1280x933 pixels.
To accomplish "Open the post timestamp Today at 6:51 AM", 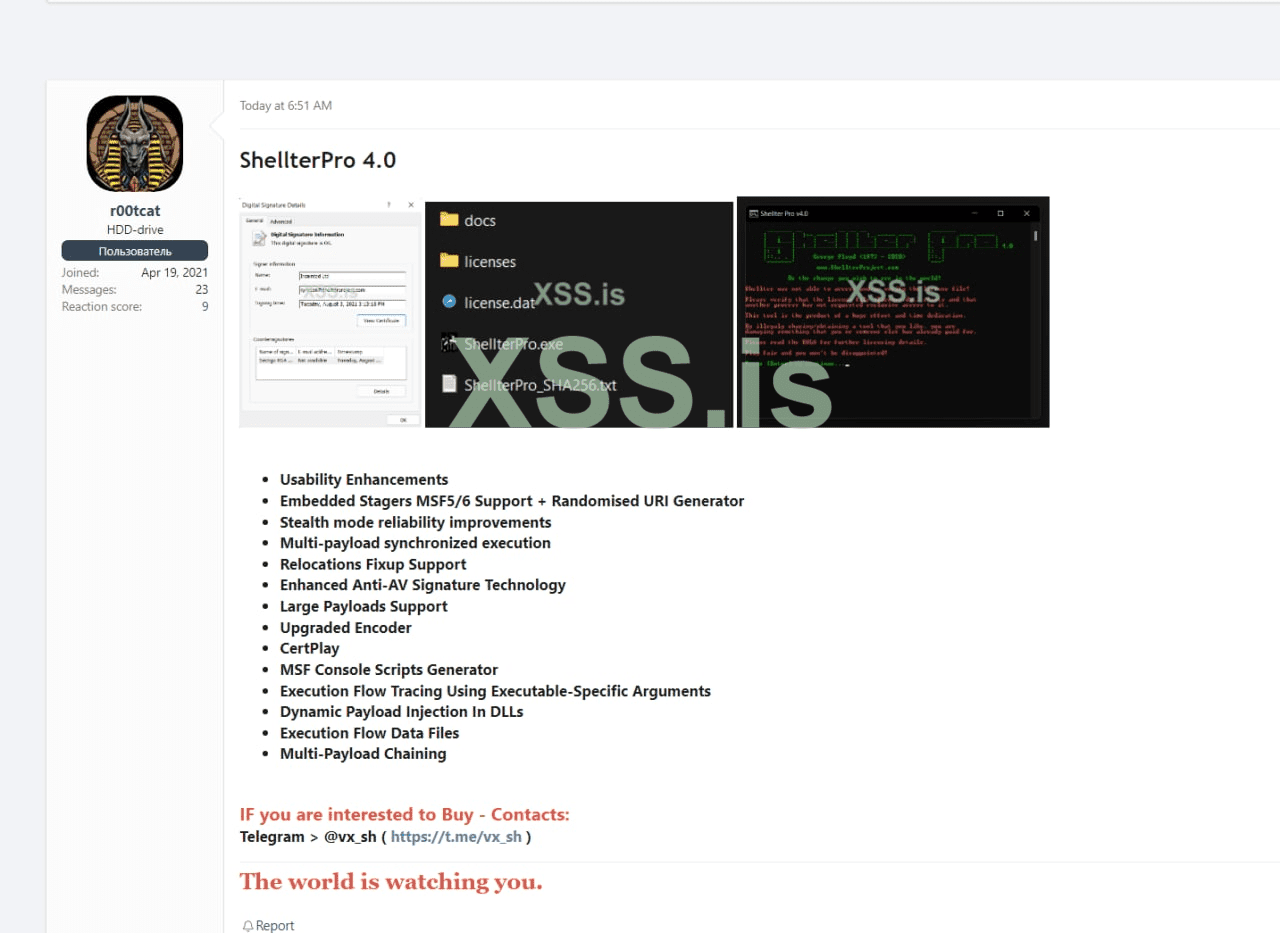I will 286,105.
